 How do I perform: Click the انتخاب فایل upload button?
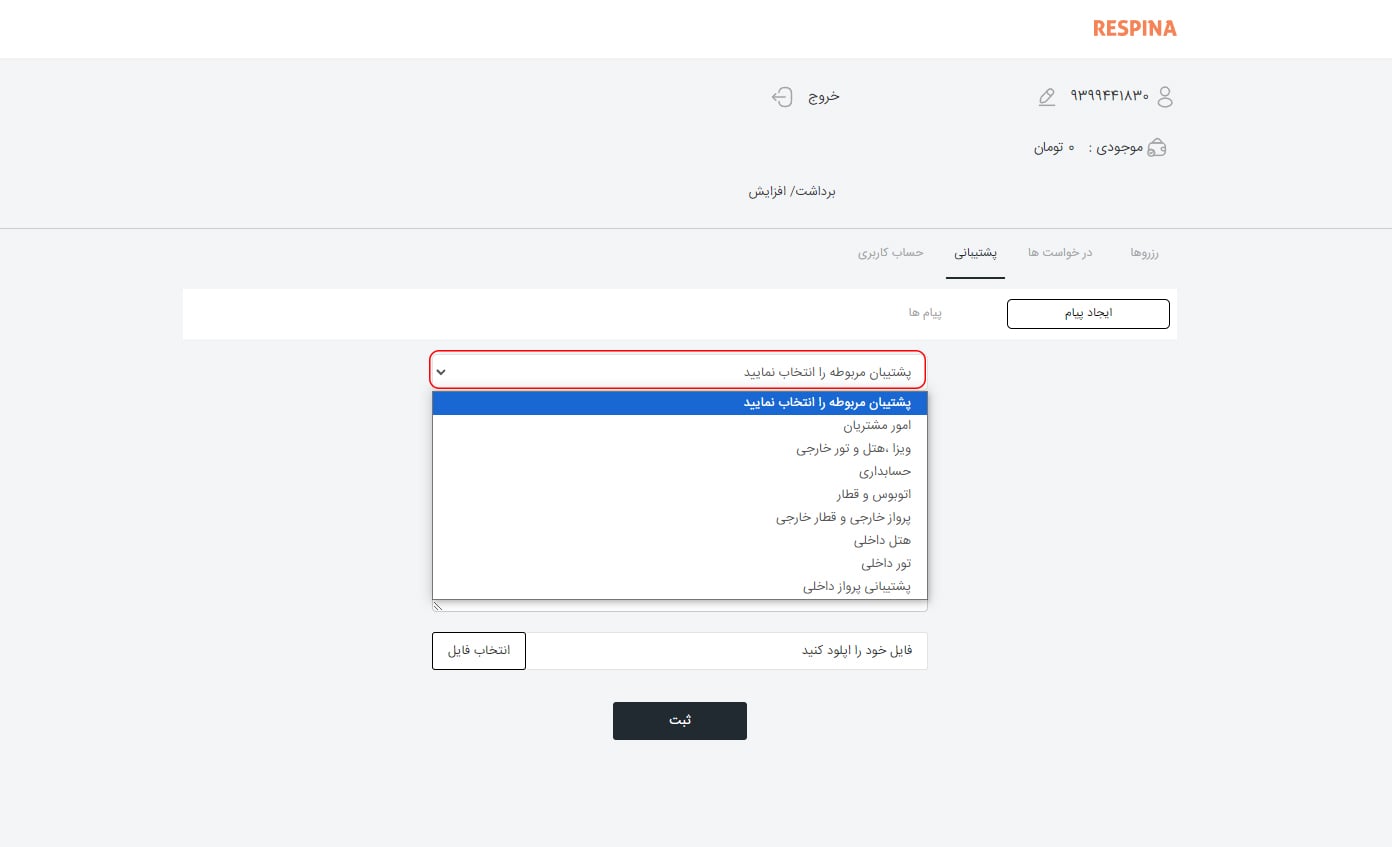click(478, 650)
